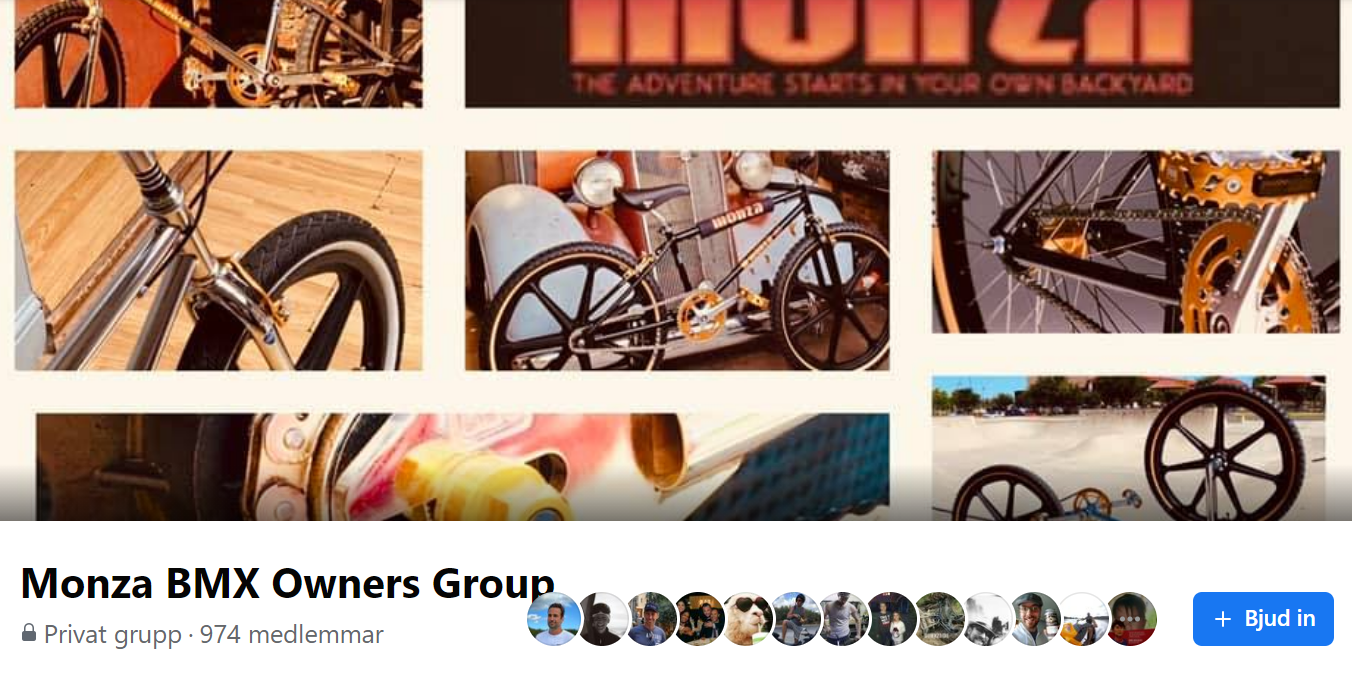The image size is (1352, 681).
Task: Open the Monza BMX Owners Group title
Action: pos(288,583)
